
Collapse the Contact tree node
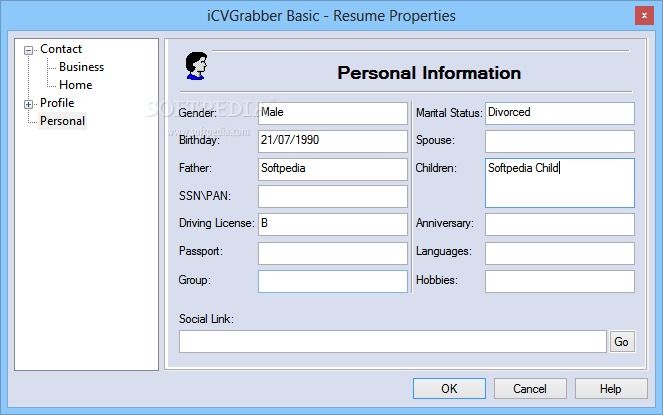[x=28, y=50]
